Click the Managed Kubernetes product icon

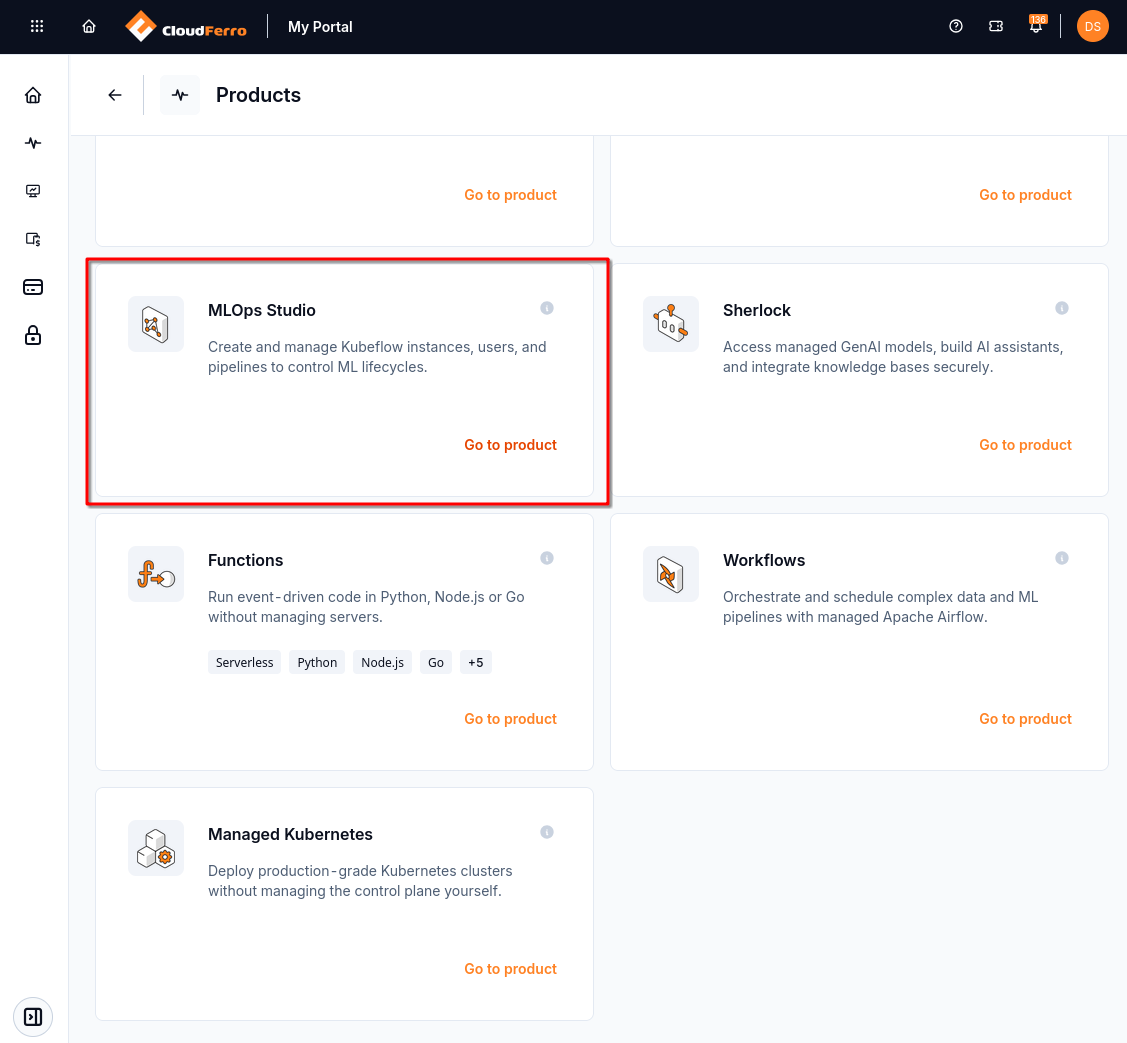point(156,848)
